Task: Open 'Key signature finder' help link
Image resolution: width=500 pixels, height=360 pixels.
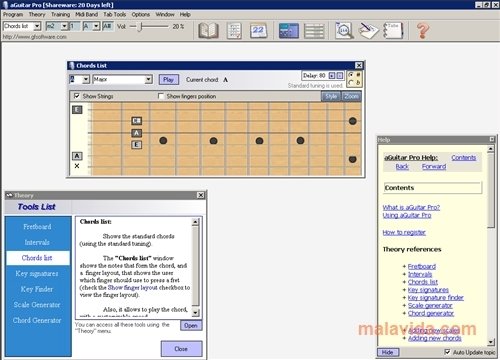Action: point(436,297)
